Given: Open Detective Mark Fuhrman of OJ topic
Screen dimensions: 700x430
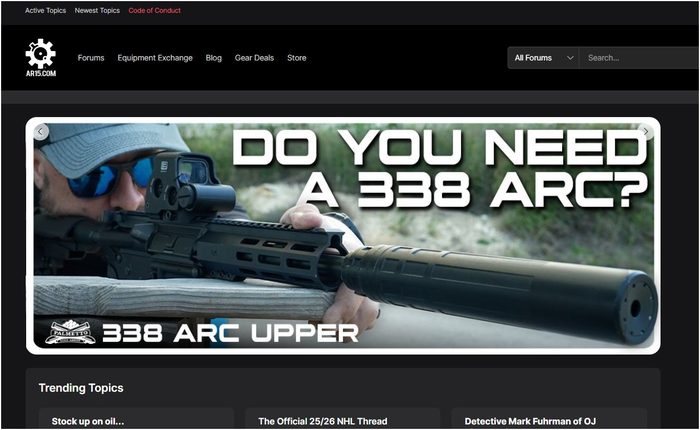Looking at the screenshot, I should (x=530, y=421).
